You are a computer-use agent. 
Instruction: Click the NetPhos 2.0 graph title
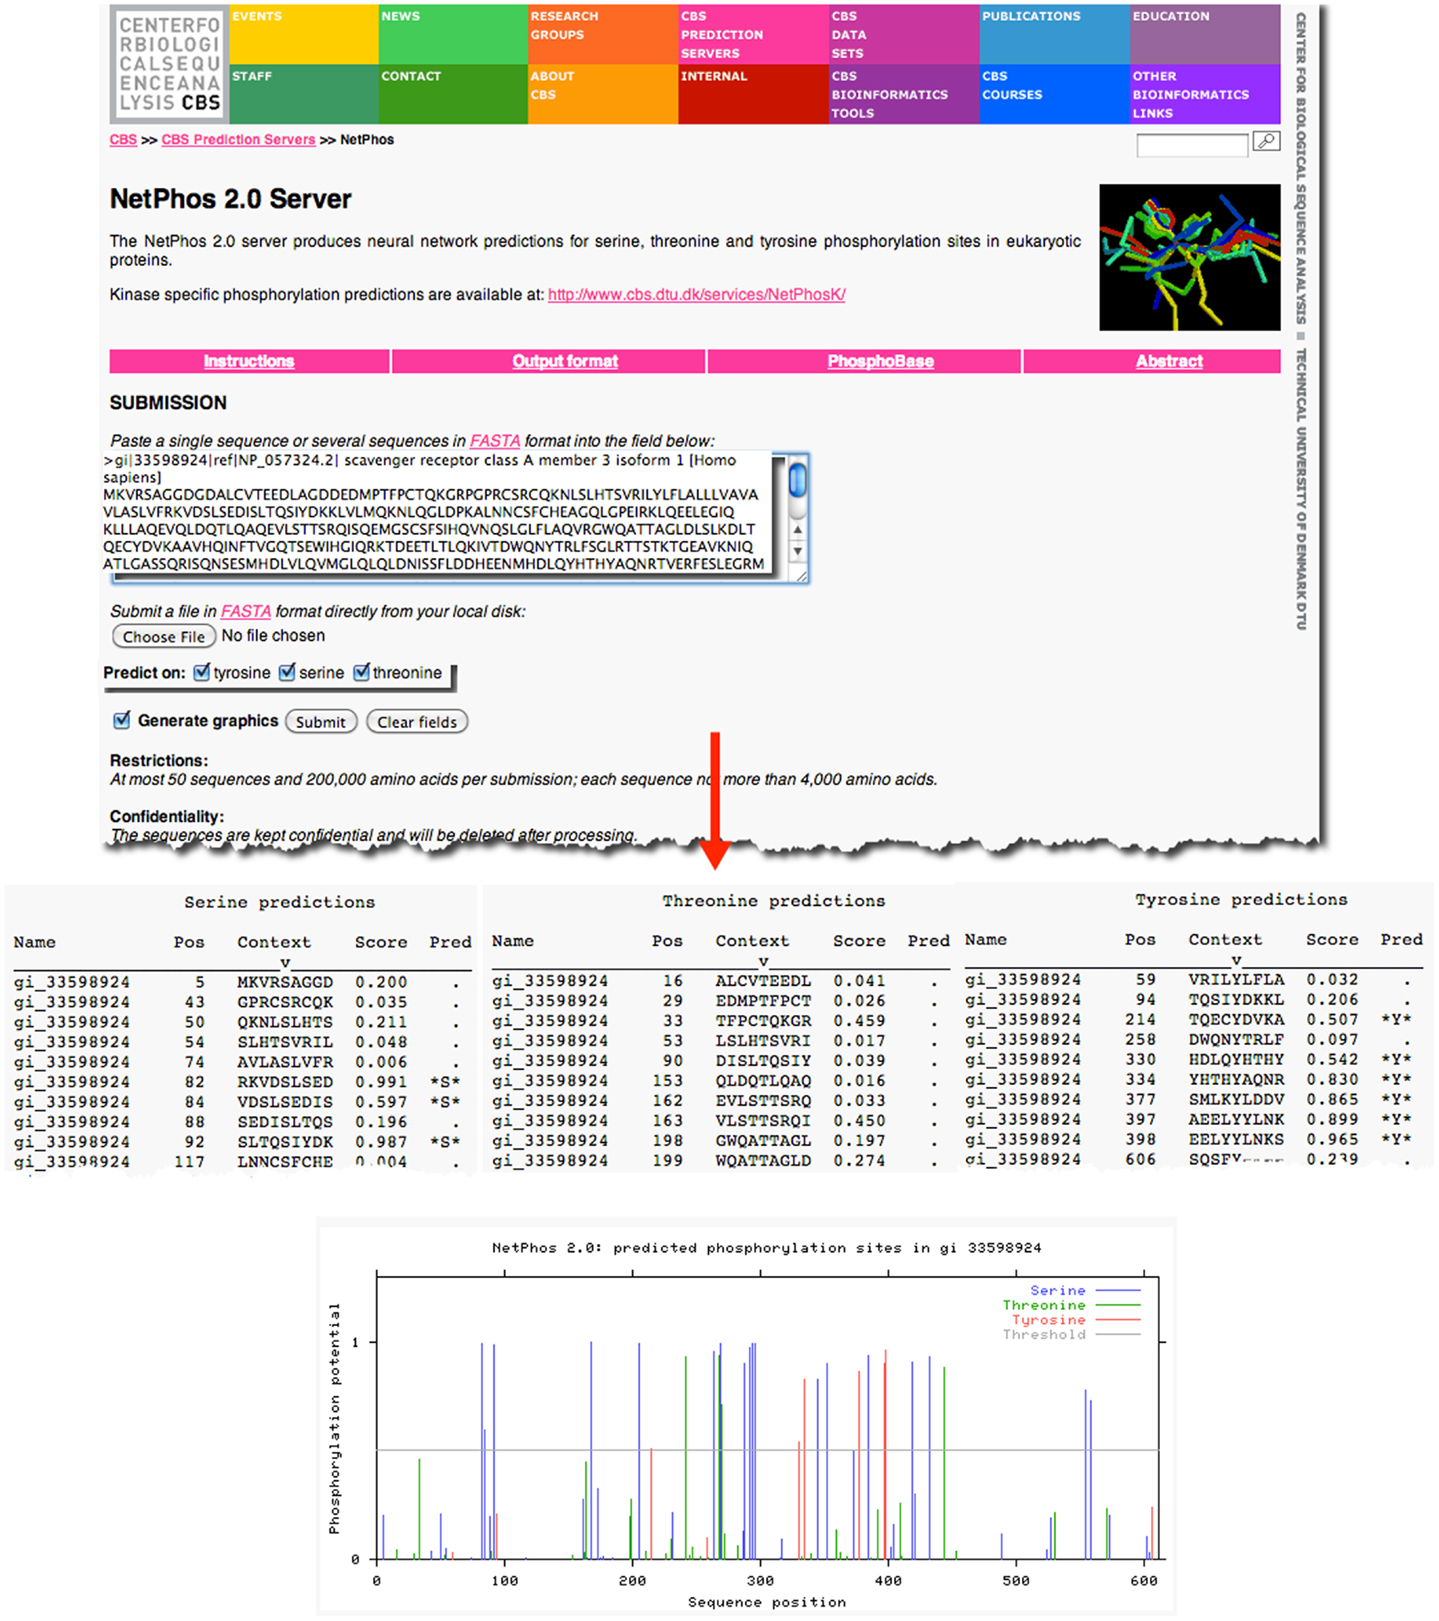coord(766,1248)
